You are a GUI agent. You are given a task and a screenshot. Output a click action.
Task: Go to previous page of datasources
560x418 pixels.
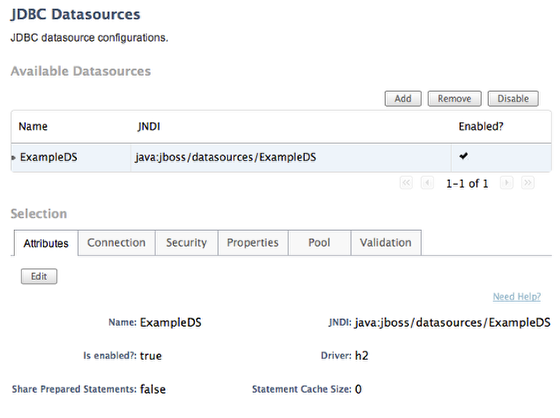click(x=427, y=183)
